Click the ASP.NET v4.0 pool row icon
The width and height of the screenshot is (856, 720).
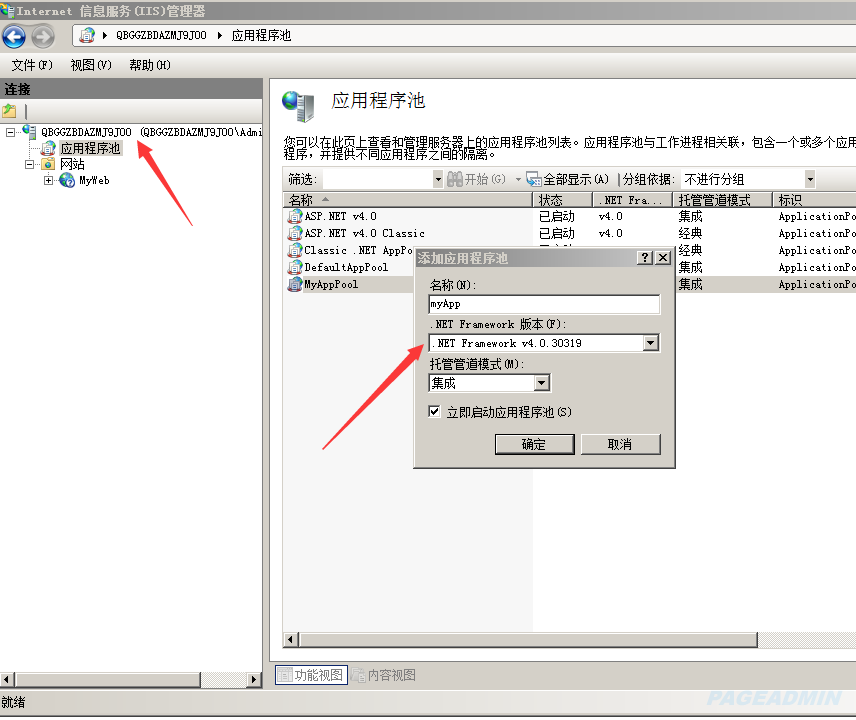[295, 216]
